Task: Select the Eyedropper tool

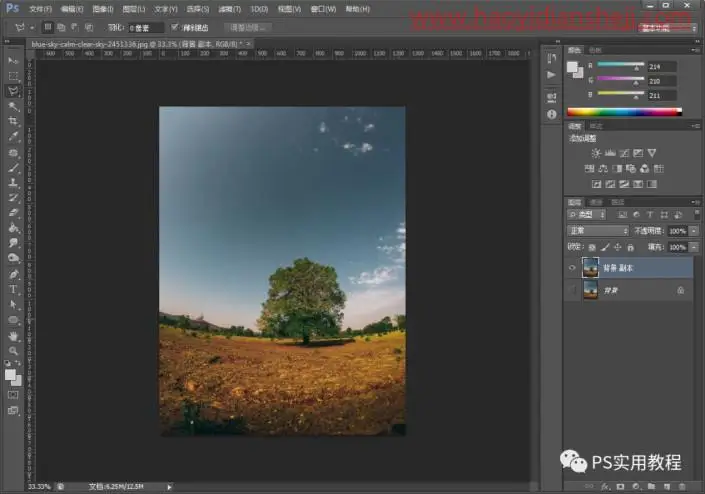Action: coord(13,137)
